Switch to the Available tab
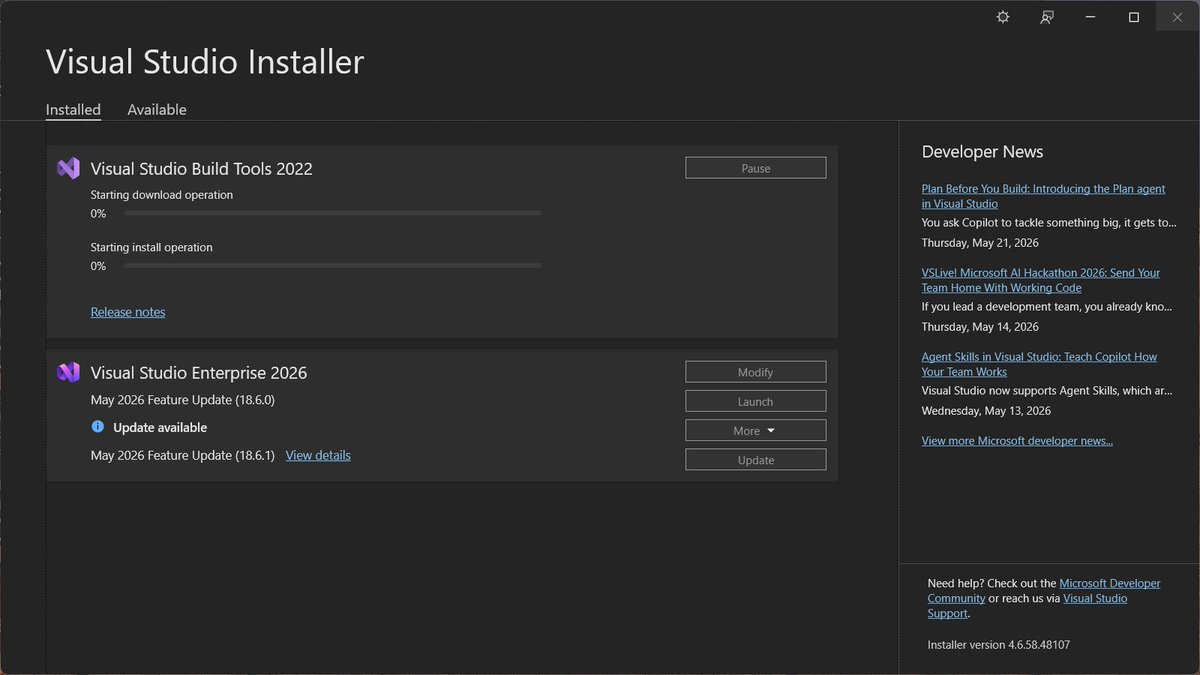This screenshot has width=1200, height=675. coord(157,110)
